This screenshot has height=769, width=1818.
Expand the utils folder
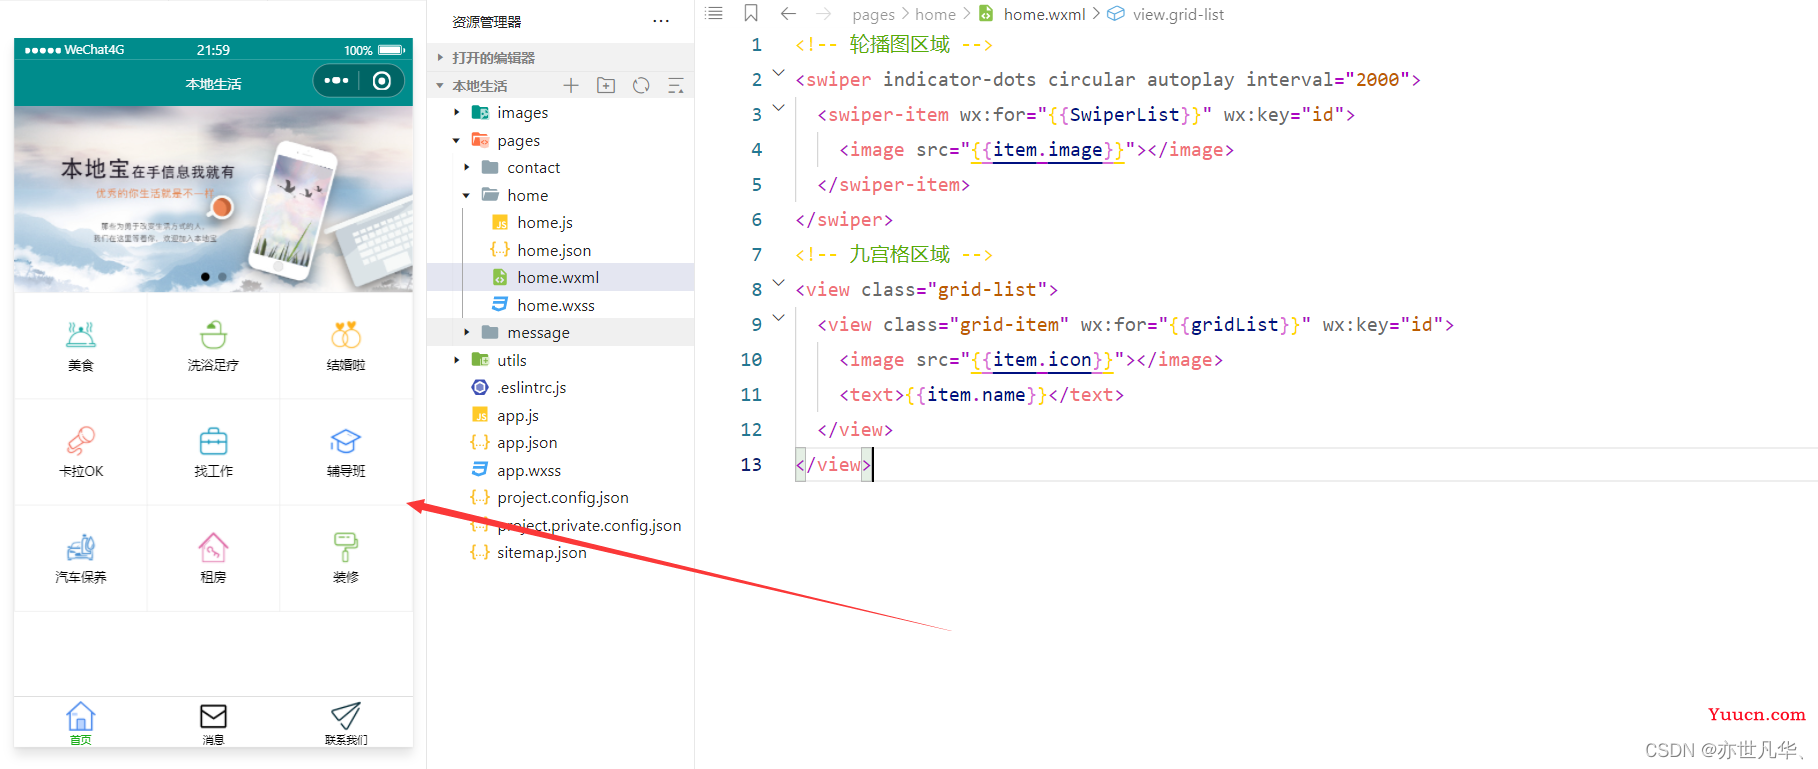(x=457, y=360)
